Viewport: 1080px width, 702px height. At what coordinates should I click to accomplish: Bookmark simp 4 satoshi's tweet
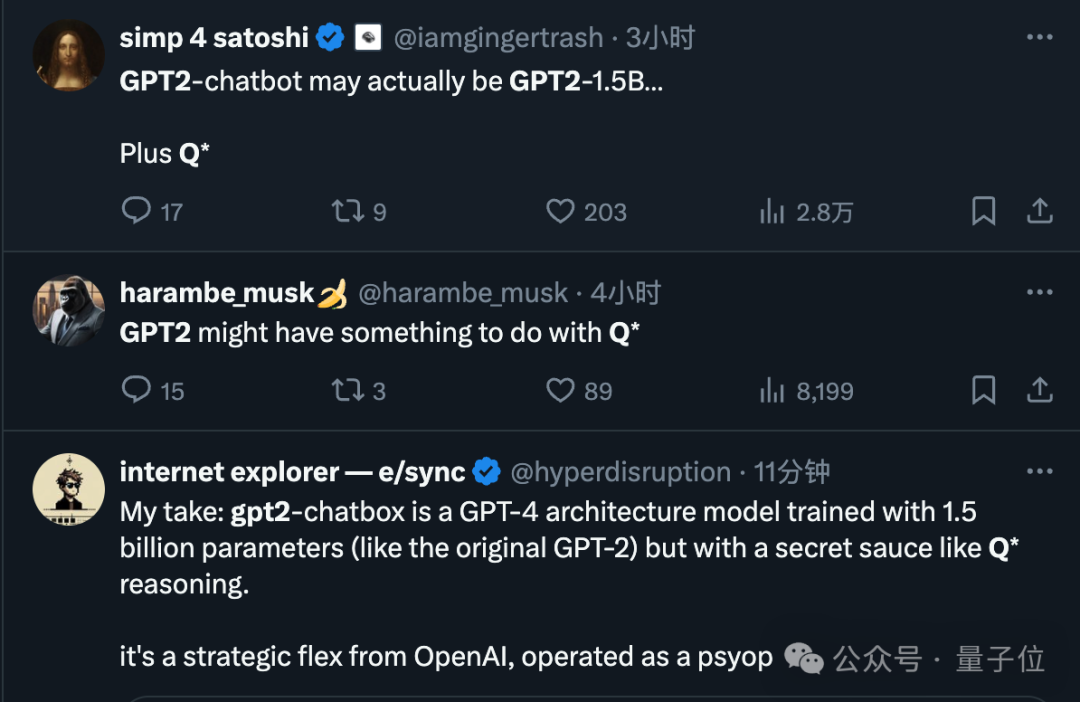984,211
